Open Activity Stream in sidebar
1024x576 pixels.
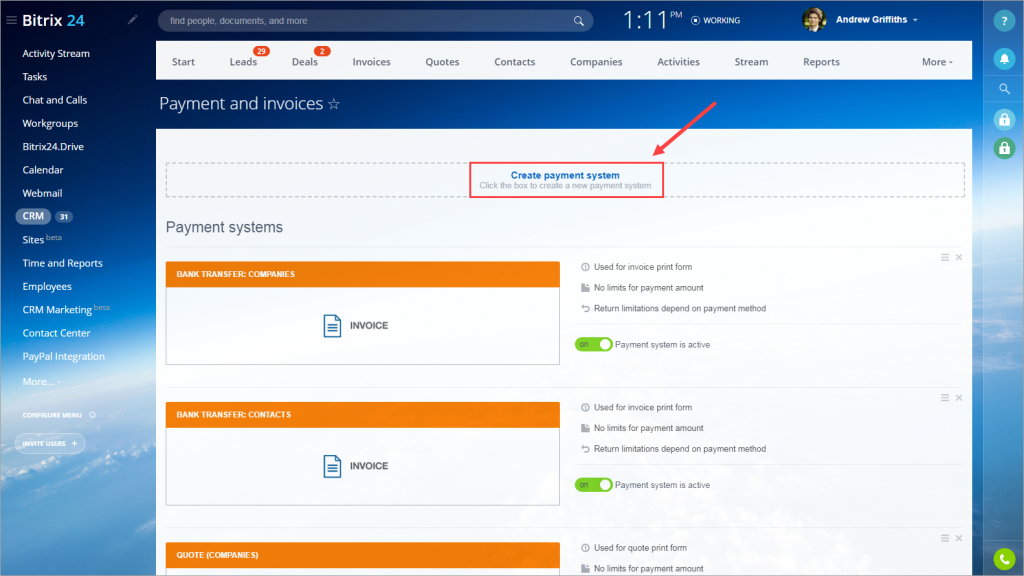[56, 54]
